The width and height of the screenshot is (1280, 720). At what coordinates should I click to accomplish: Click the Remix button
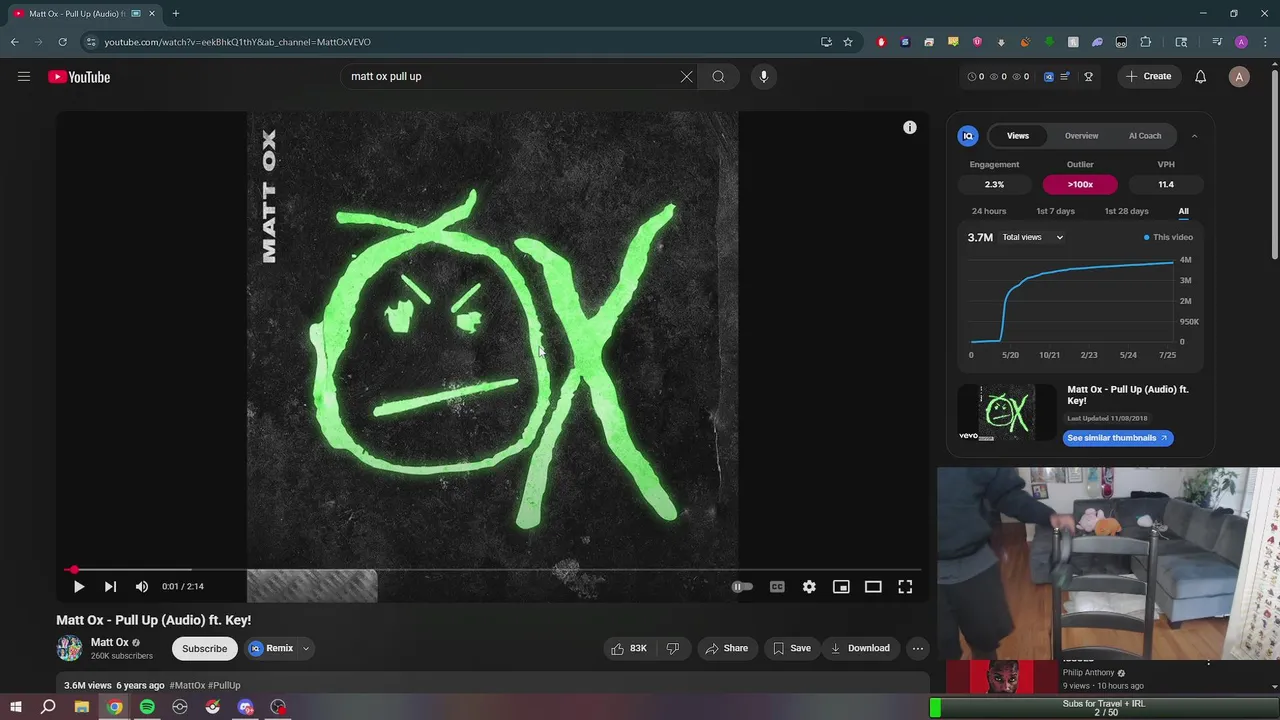(272, 649)
